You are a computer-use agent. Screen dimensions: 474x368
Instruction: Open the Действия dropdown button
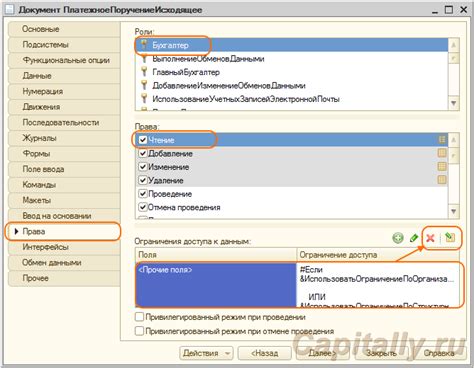pyautogui.click(x=206, y=353)
